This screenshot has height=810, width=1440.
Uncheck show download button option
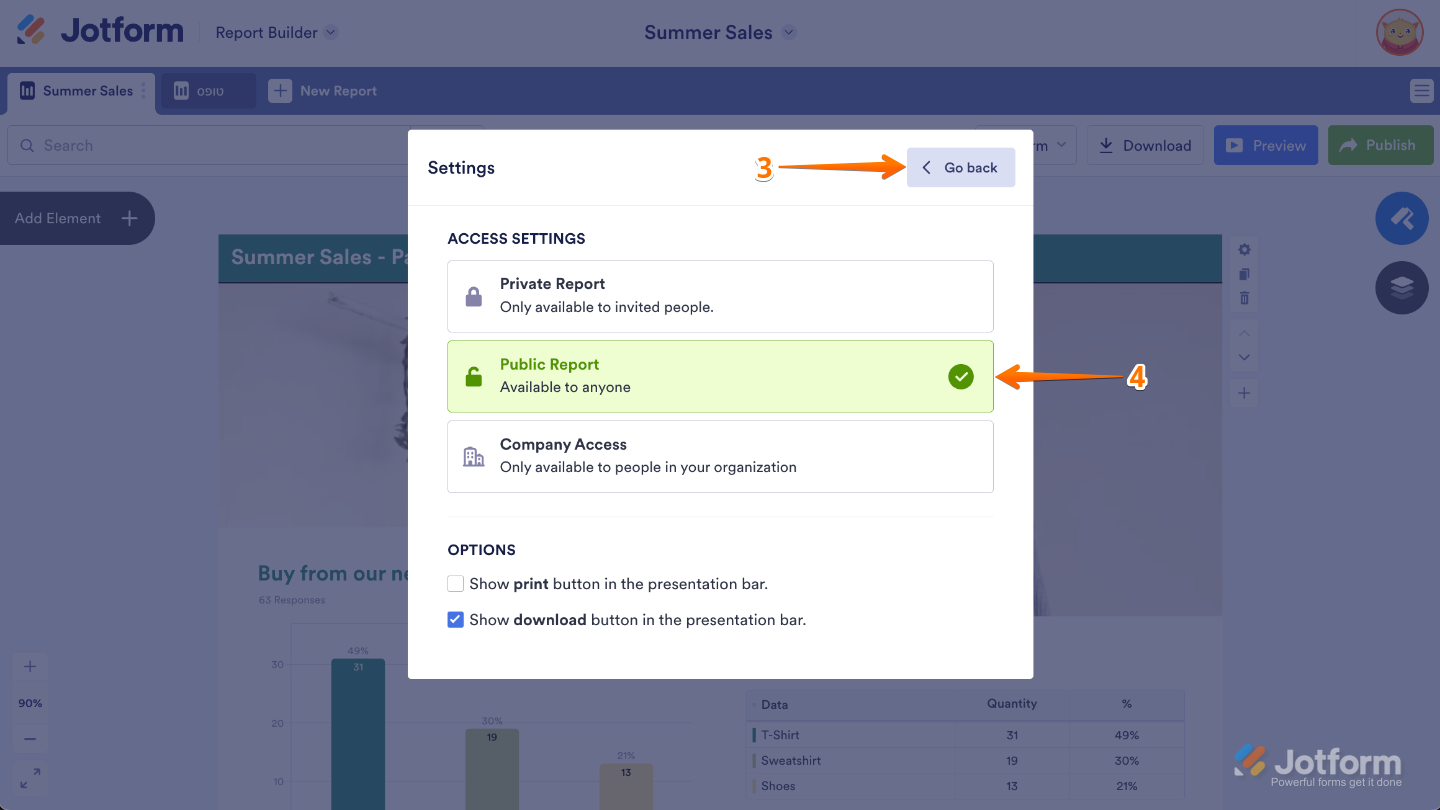pyautogui.click(x=456, y=619)
